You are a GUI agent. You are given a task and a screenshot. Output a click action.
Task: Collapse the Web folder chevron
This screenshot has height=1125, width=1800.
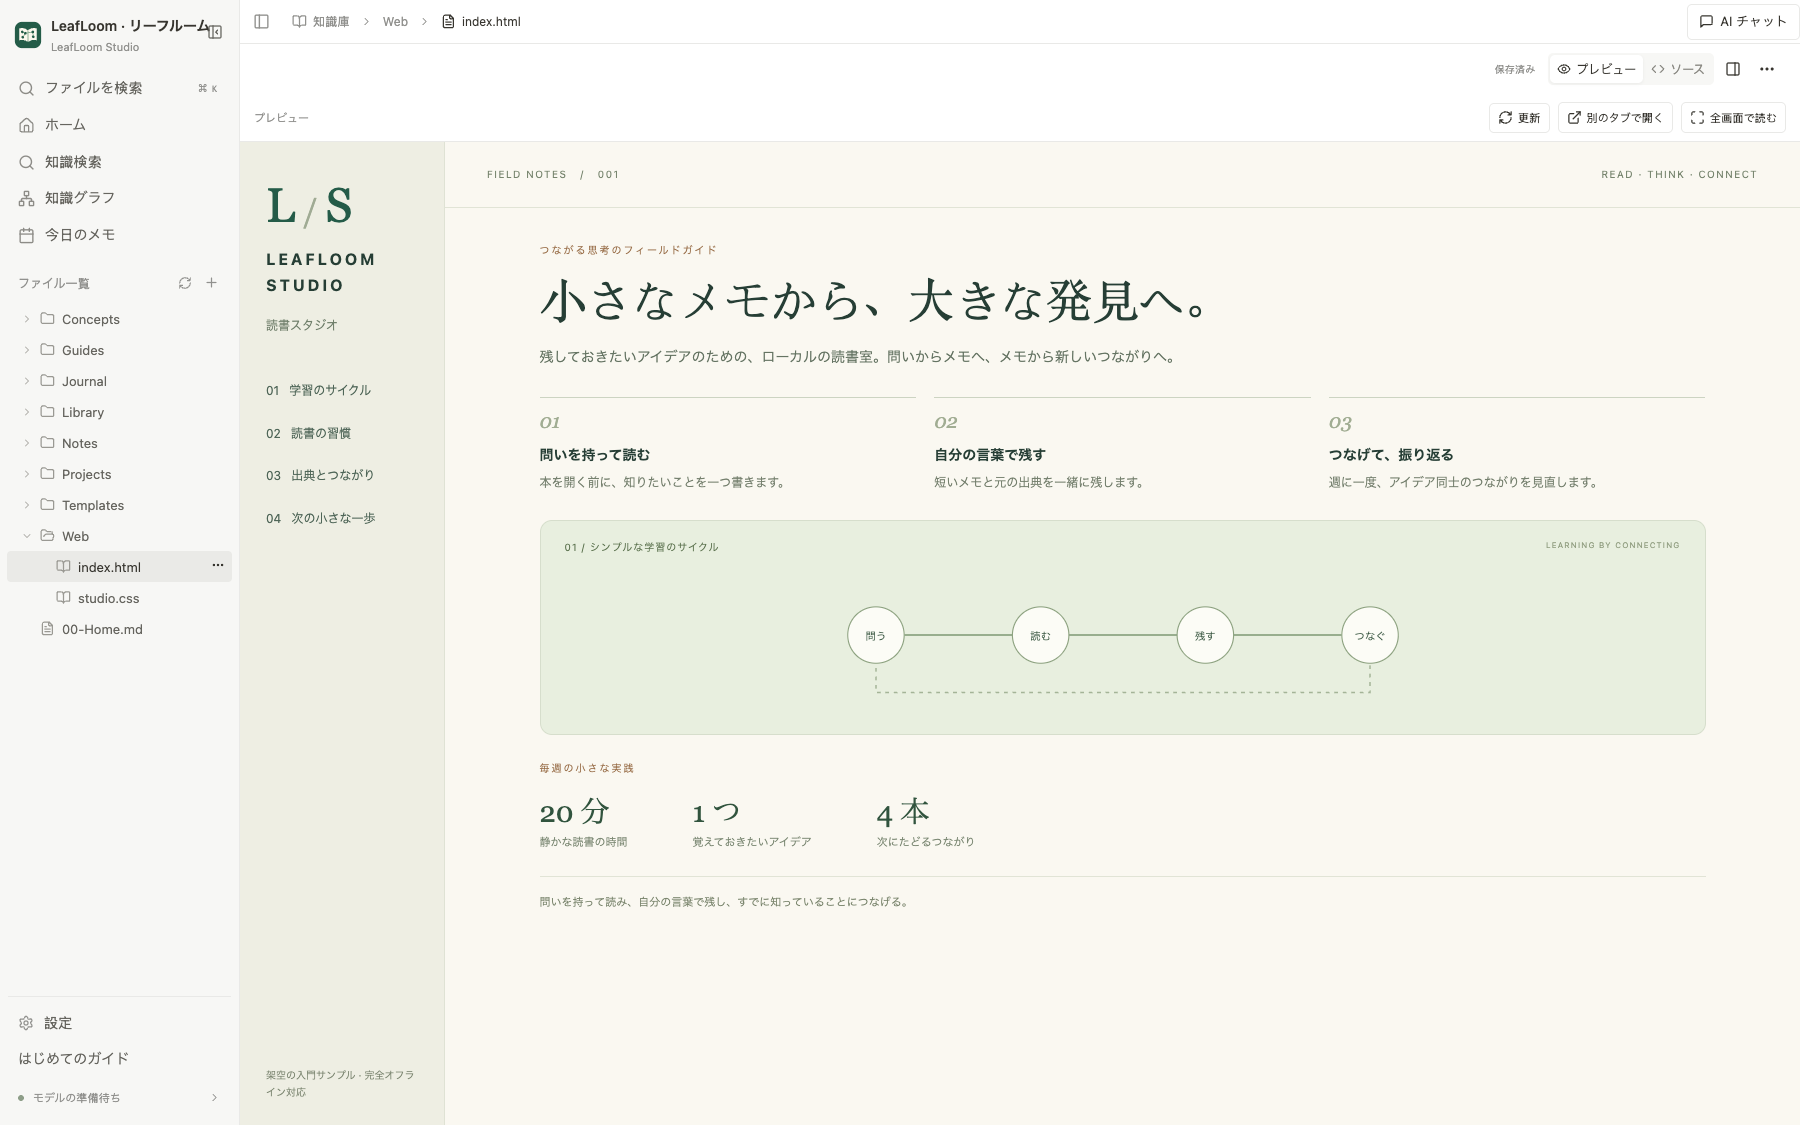point(27,536)
